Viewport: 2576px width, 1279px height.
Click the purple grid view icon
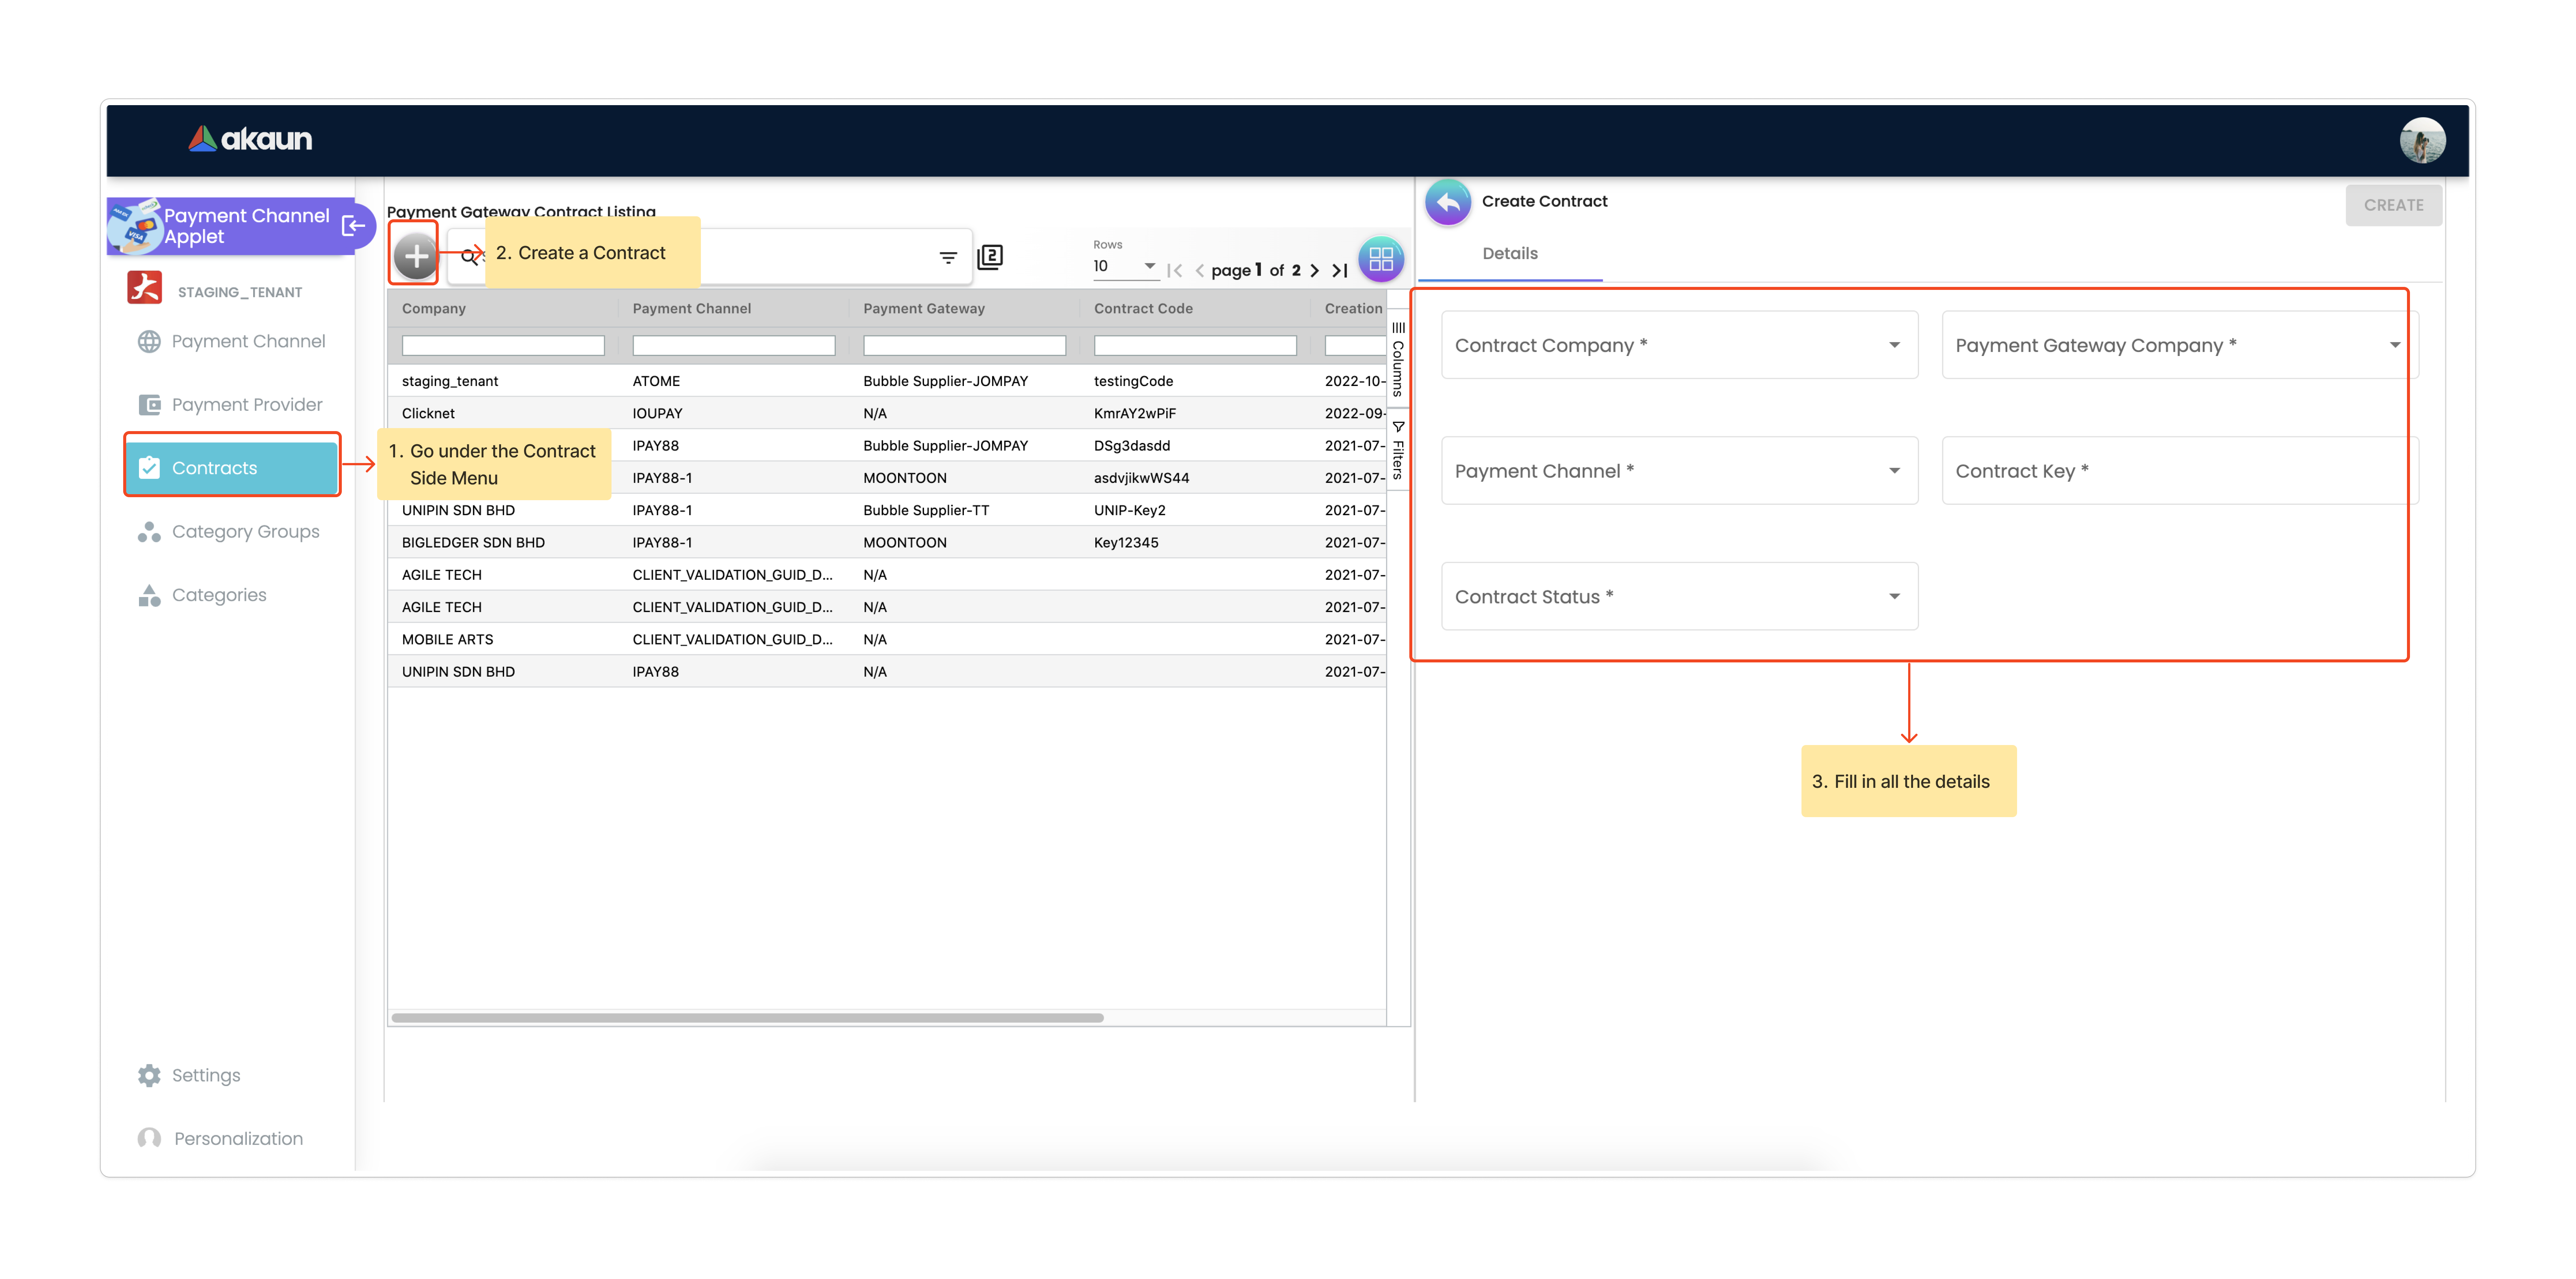(x=1381, y=259)
